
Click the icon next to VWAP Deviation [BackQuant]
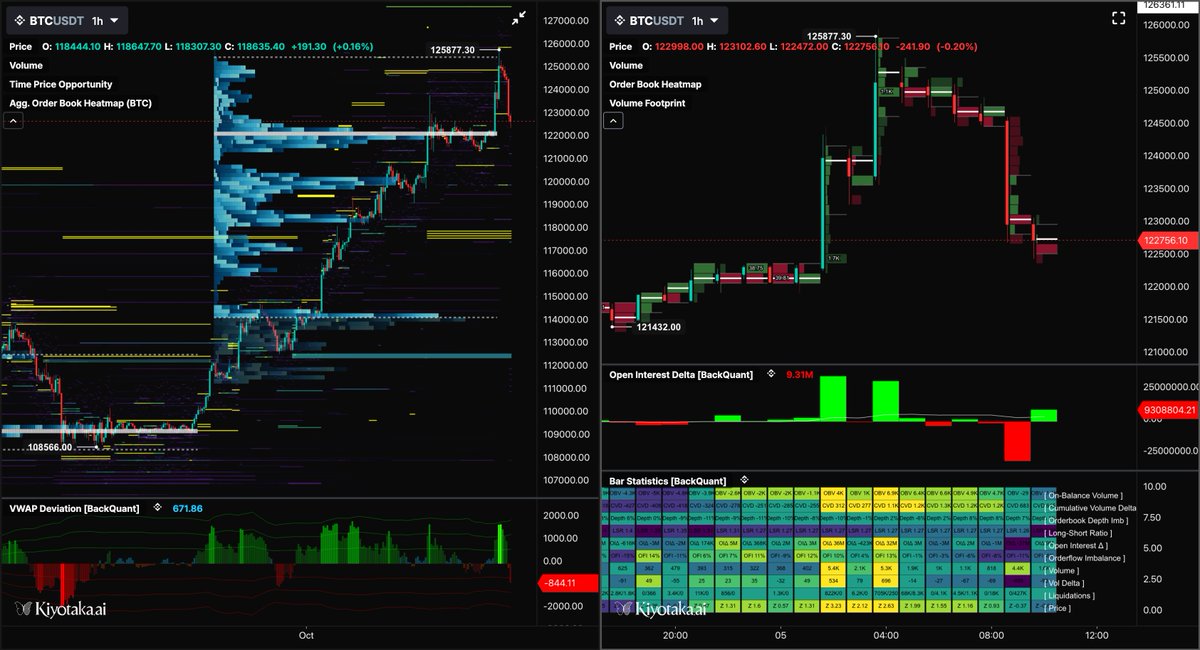click(x=157, y=509)
